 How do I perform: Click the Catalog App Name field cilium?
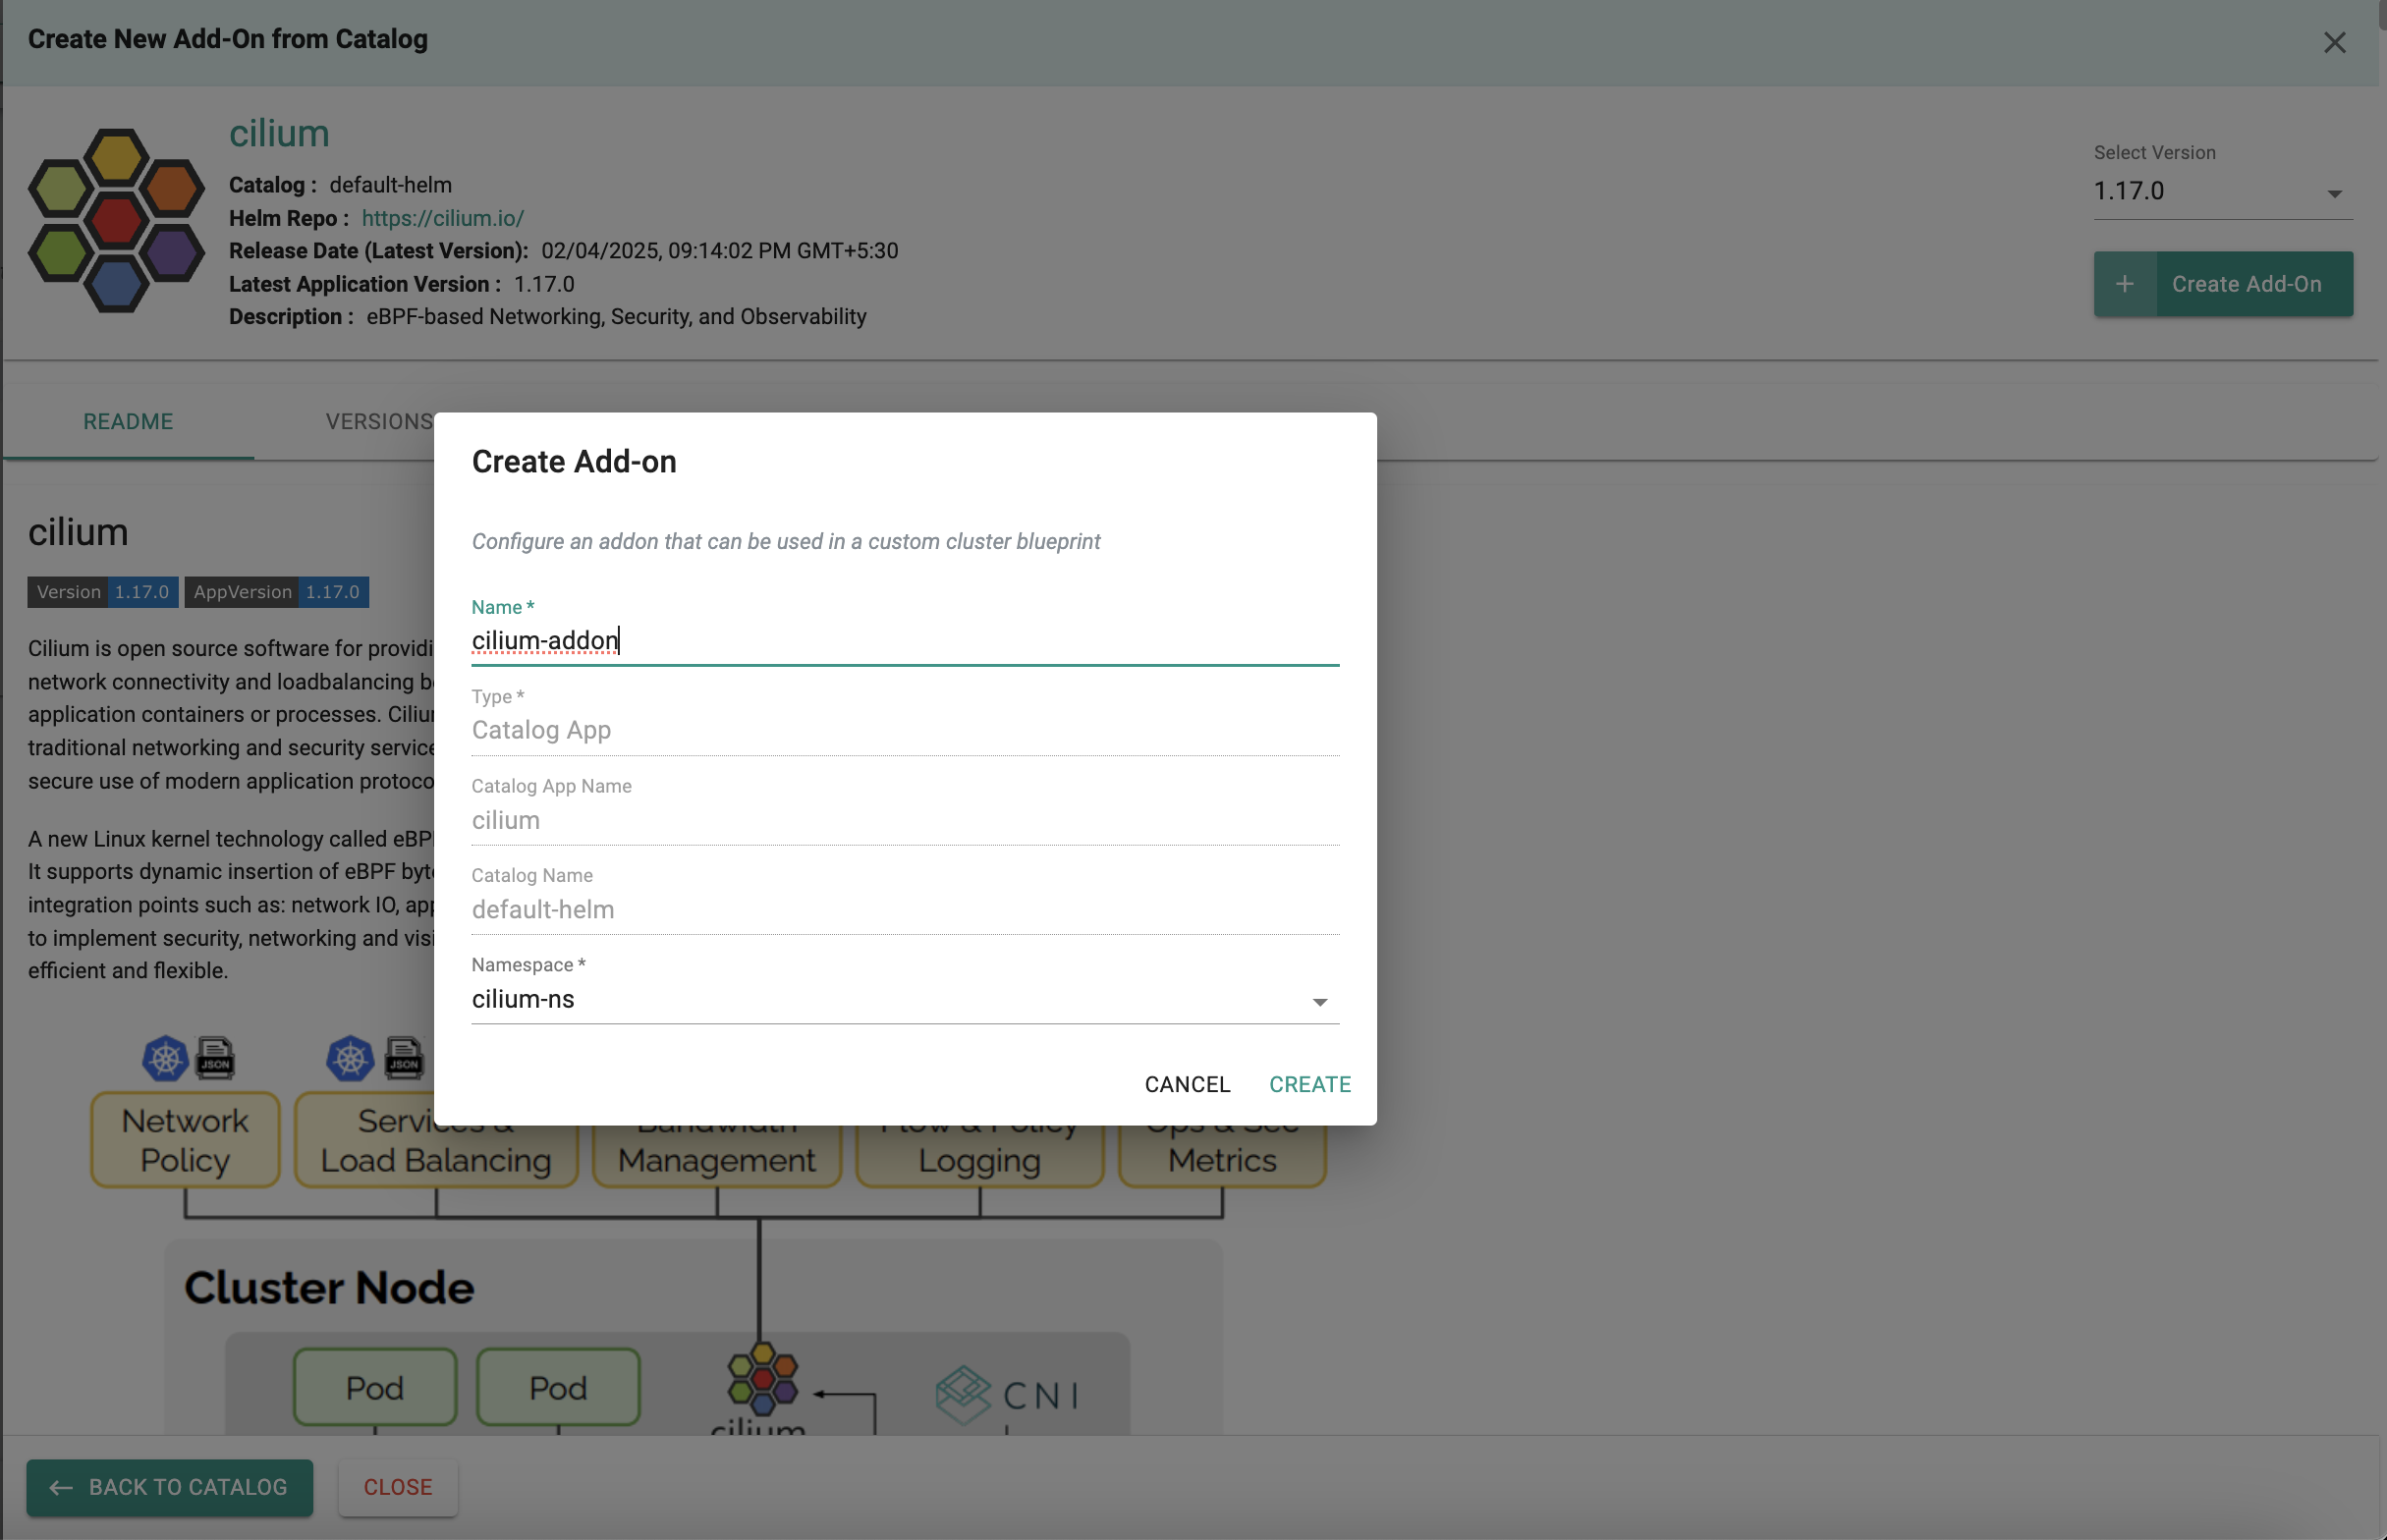[x=905, y=820]
